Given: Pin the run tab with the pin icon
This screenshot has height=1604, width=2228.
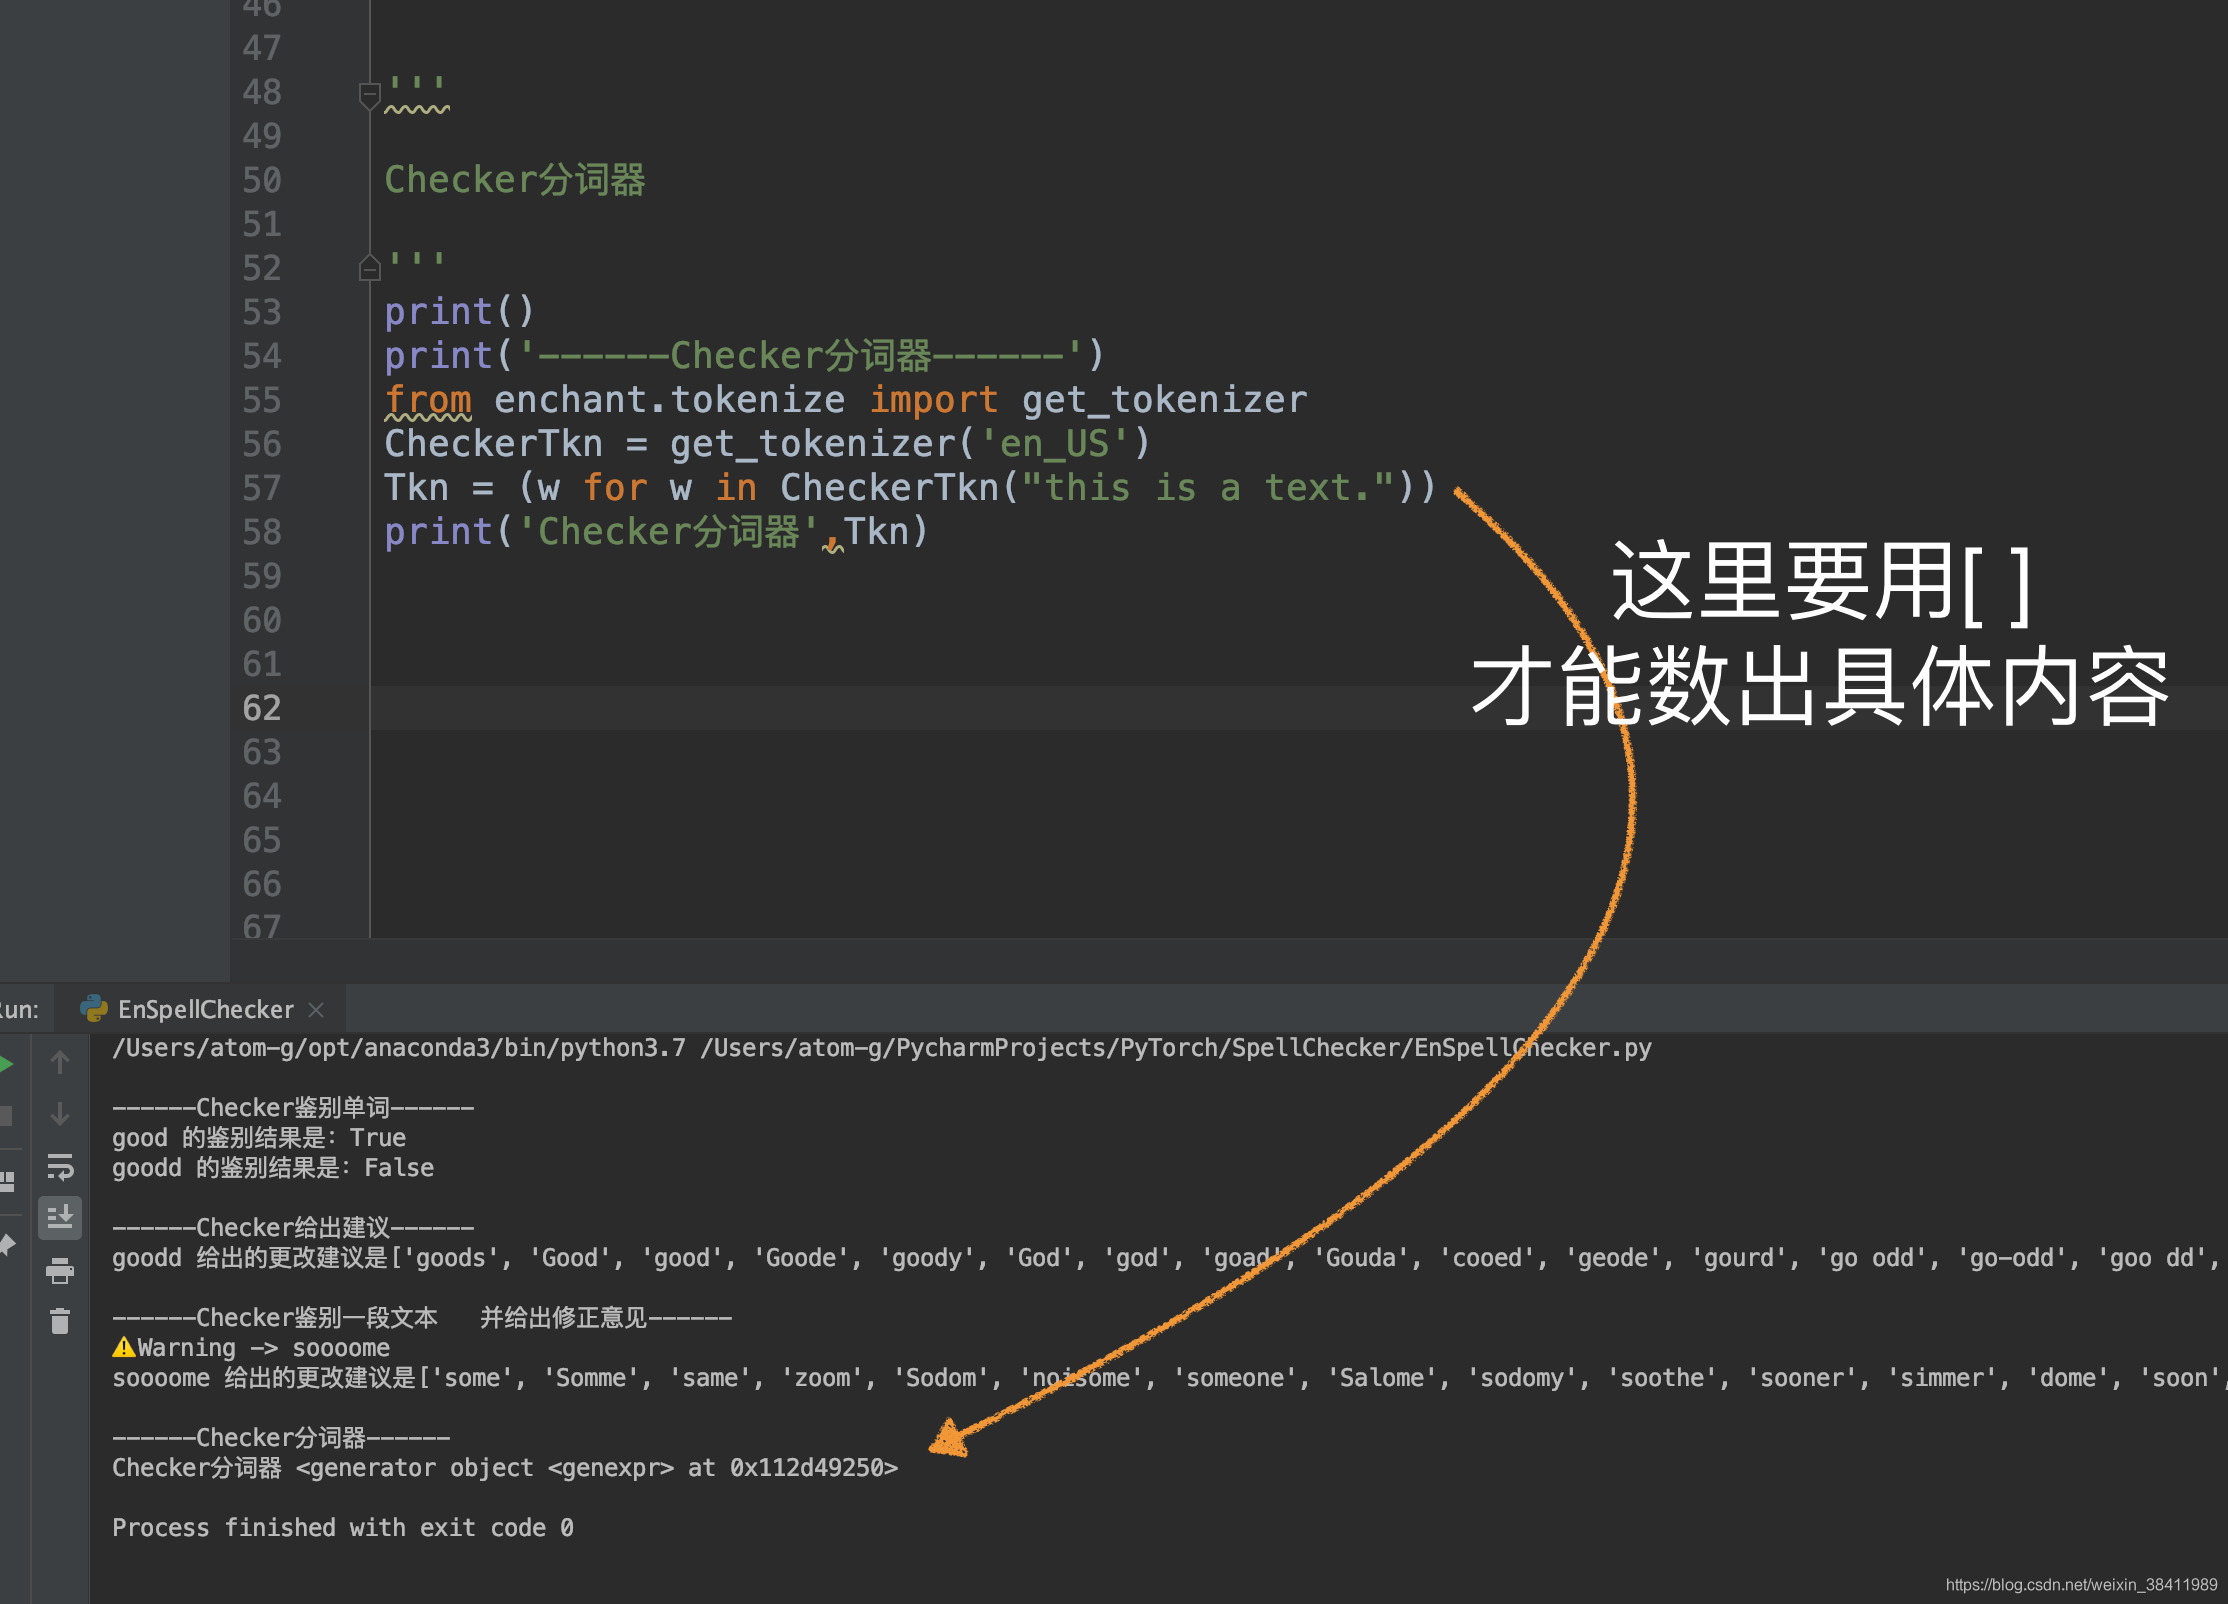Looking at the screenshot, I should (x=6, y=1244).
